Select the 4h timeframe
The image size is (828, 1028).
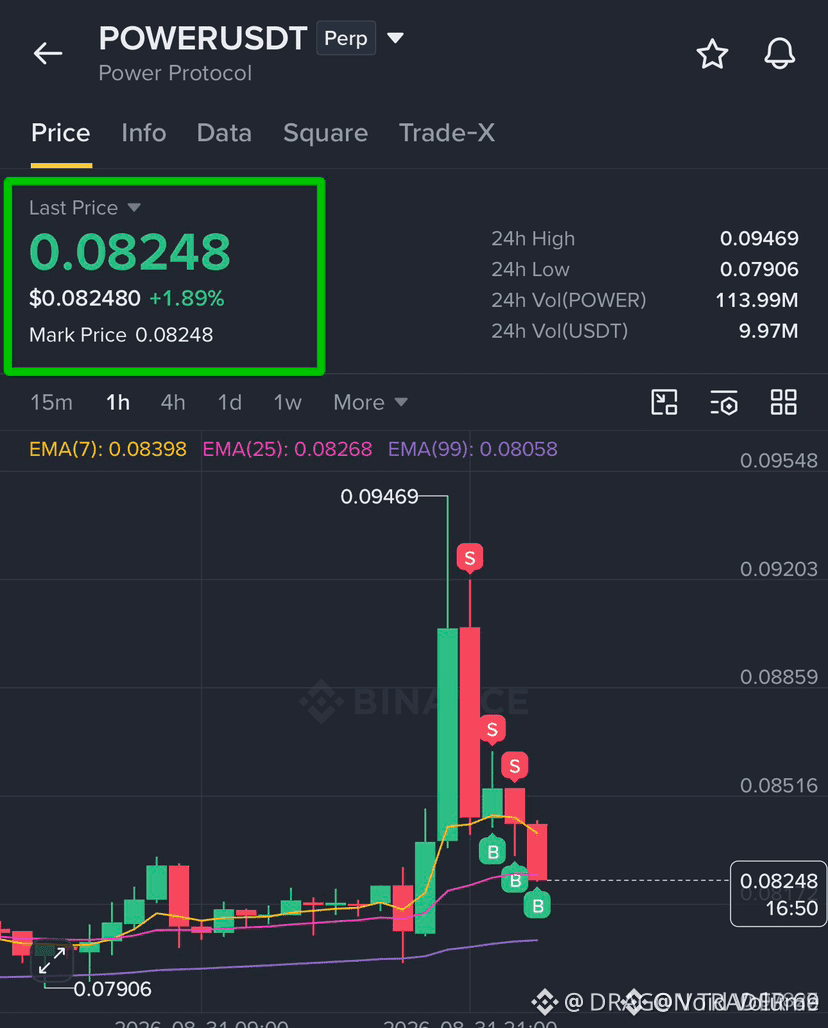(173, 402)
